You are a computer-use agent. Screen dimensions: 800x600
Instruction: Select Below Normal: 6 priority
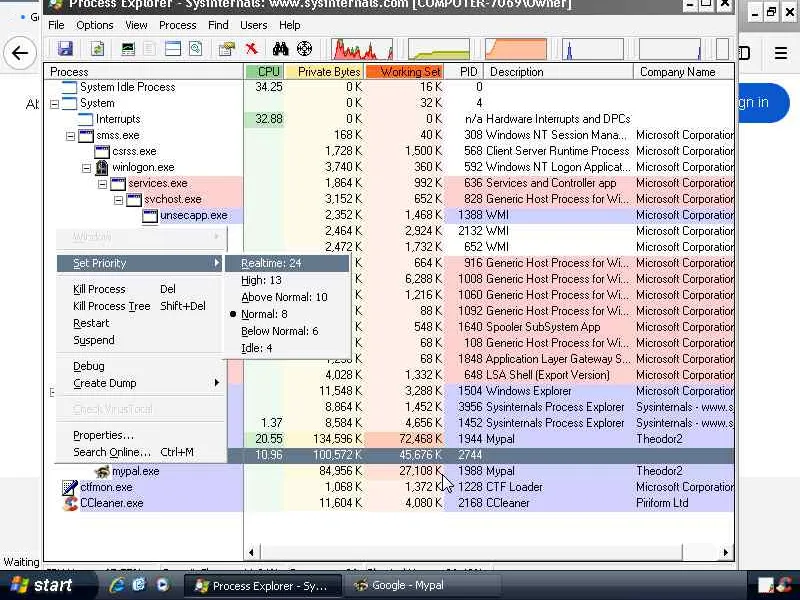pyautogui.click(x=287, y=331)
